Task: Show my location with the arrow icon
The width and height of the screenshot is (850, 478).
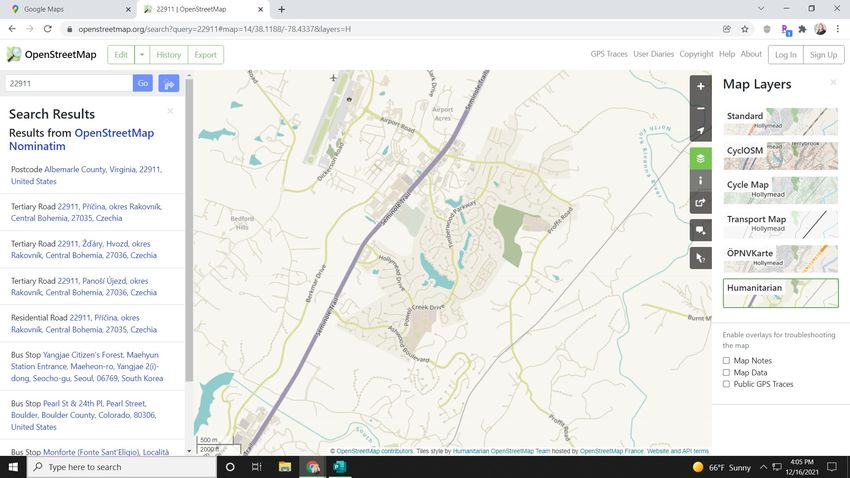Action: point(700,131)
